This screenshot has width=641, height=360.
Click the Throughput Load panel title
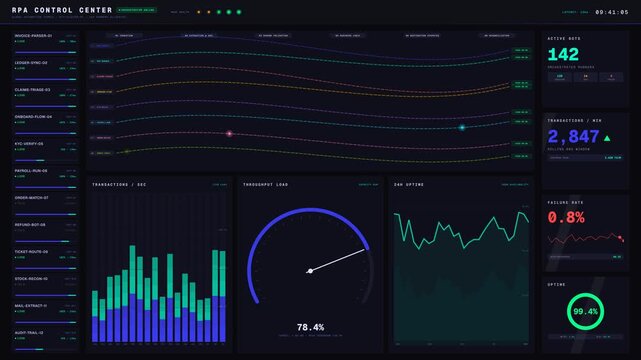point(265,185)
